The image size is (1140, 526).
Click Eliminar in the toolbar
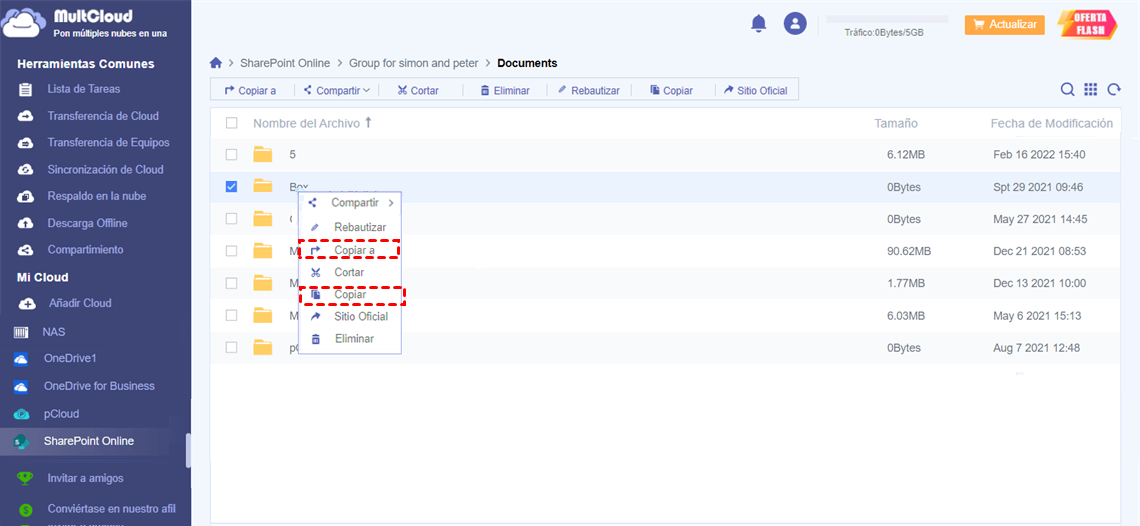505,90
